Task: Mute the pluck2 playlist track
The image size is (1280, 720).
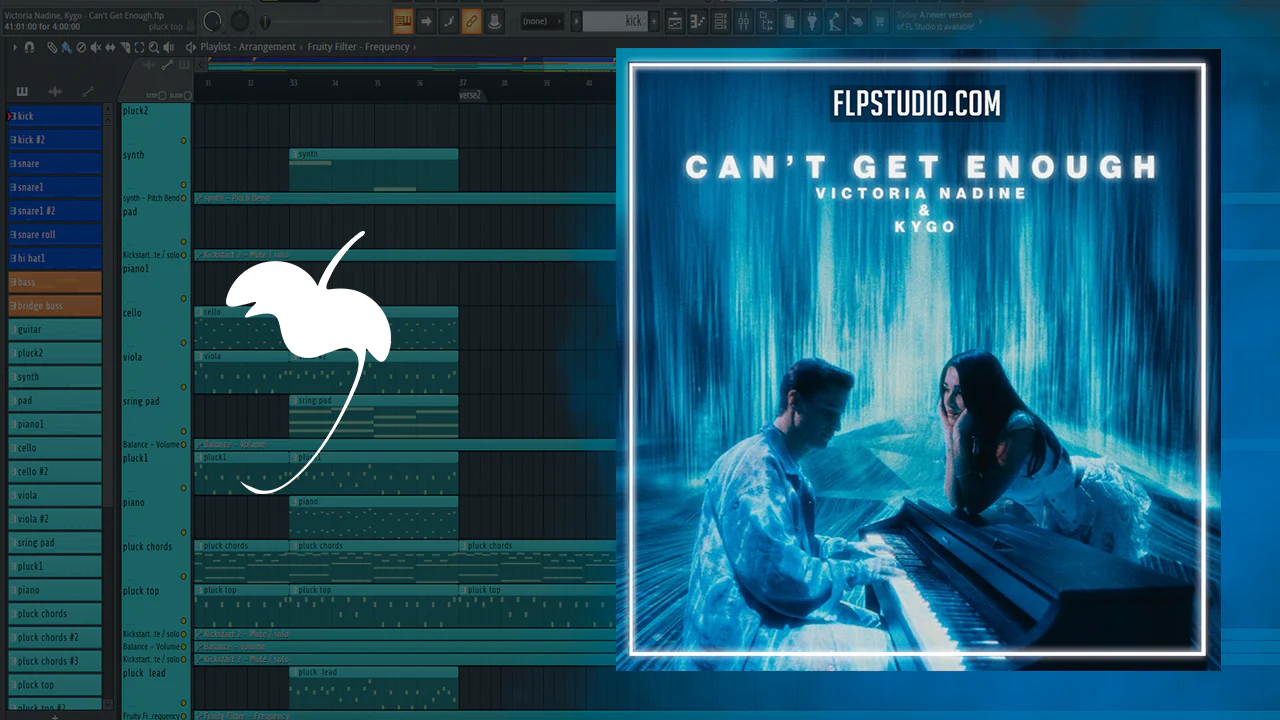Action: coord(183,141)
